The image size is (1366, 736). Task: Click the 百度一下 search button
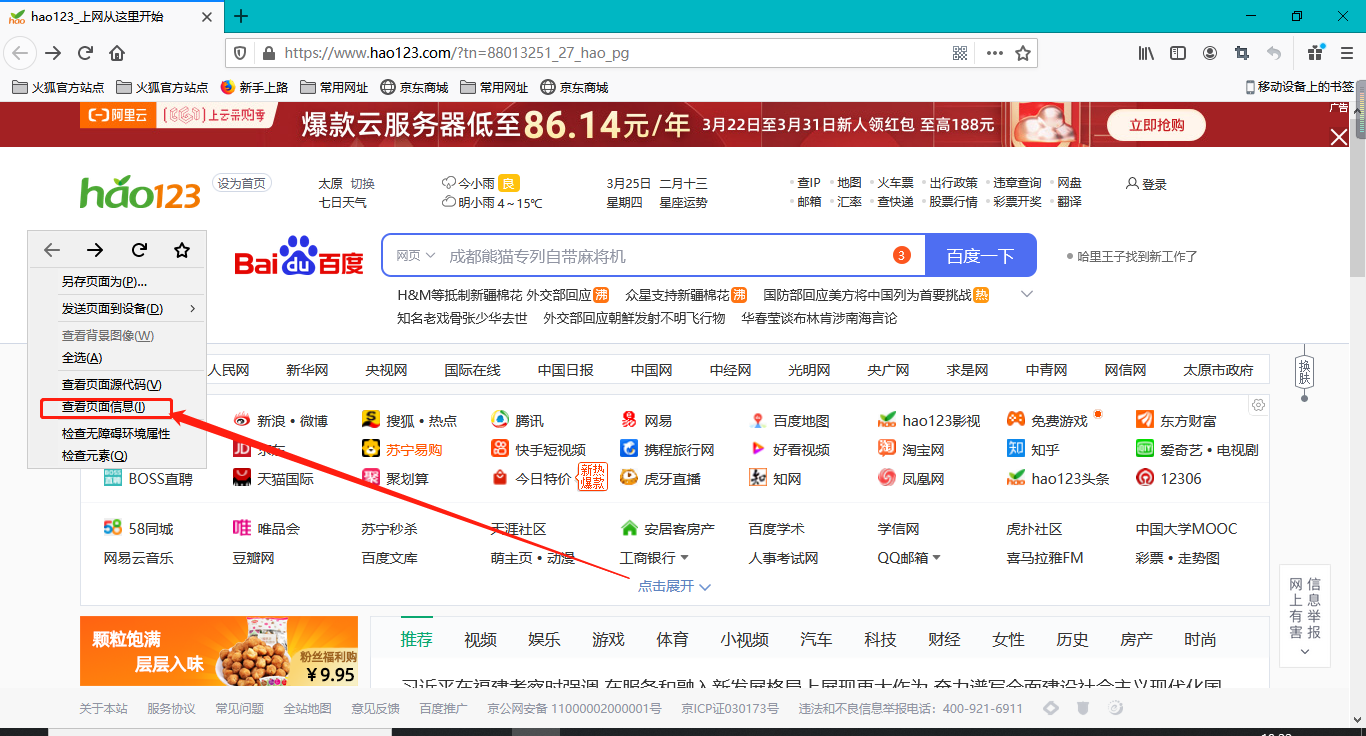coord(981,255)
